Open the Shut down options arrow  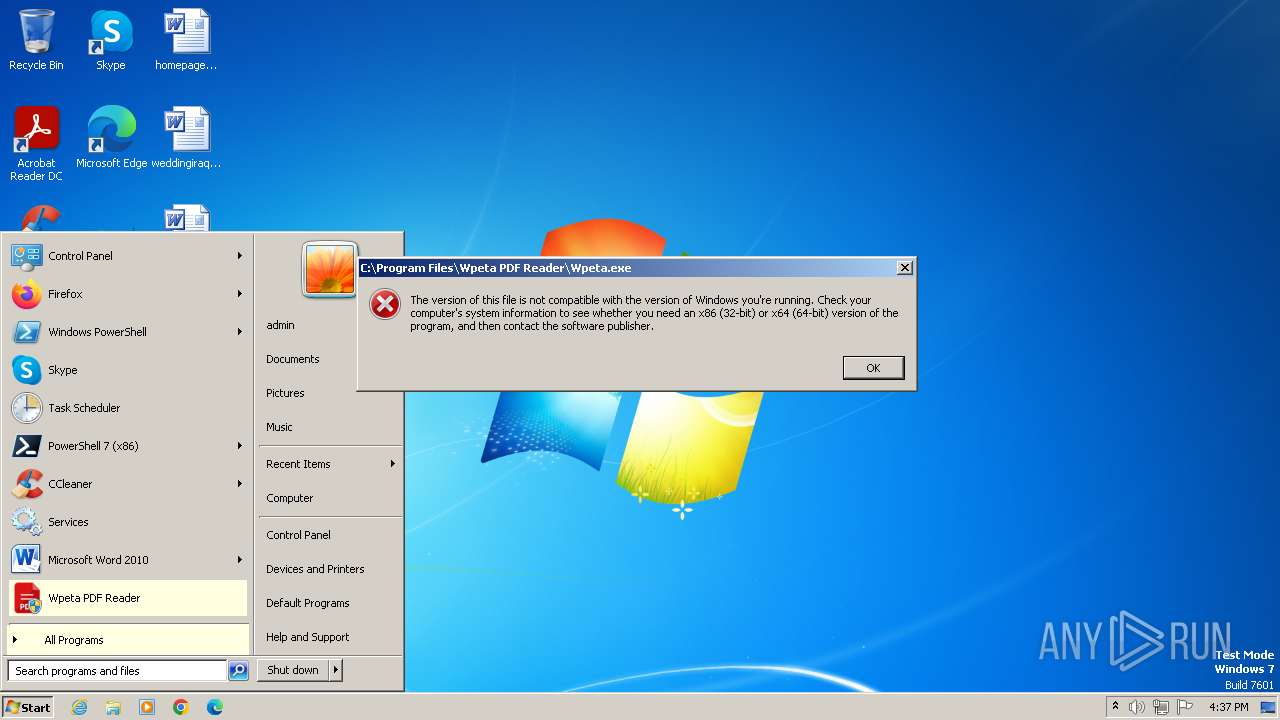pos(335,670)
